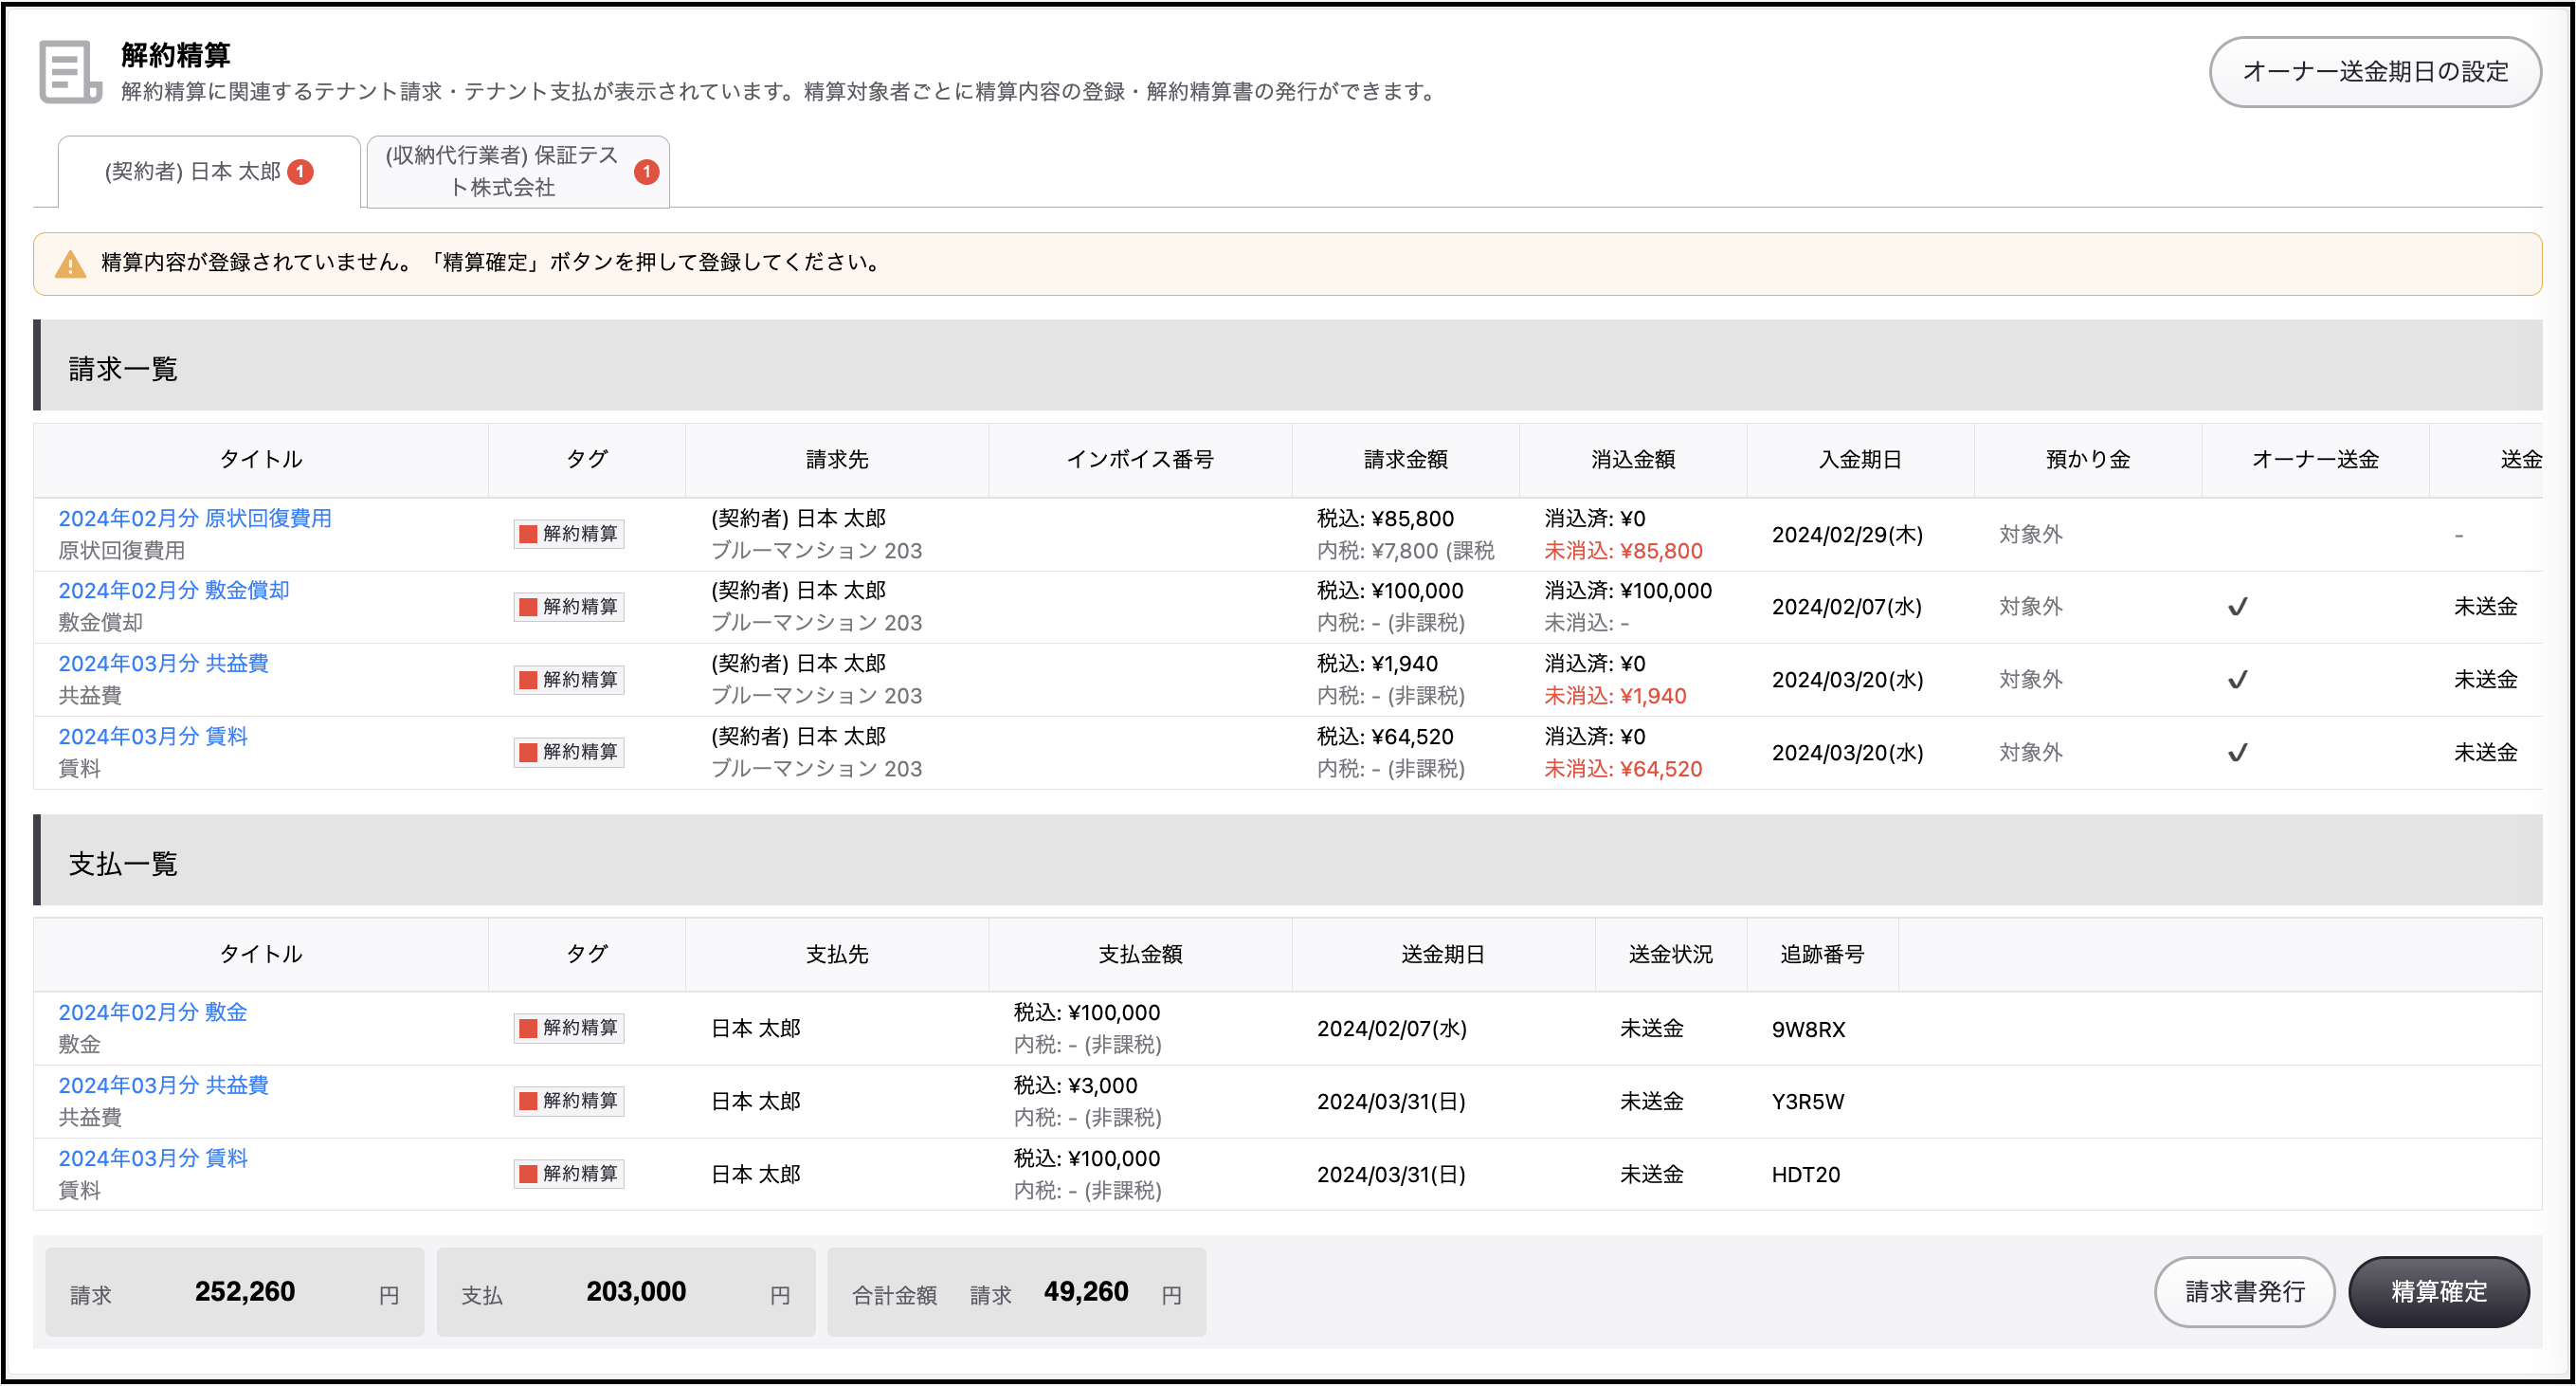The width and height of the screenshot is (2576, 1386).
Task: Click 解約精算 tag in 敷金償却 row
Action: pyautogui.click(x=569, y=607)
